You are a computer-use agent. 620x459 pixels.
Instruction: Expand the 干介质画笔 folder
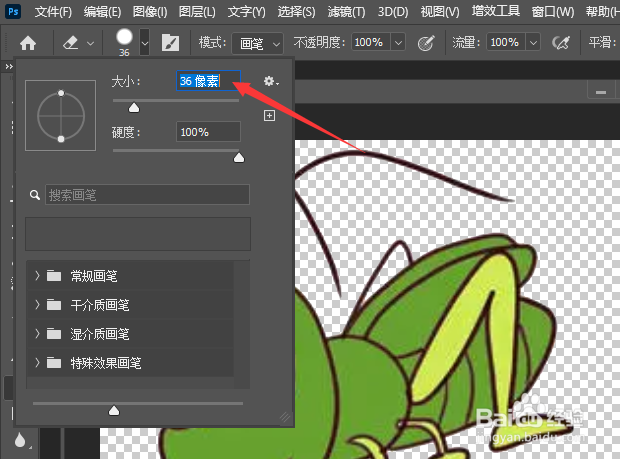click(x=37, y=304)
